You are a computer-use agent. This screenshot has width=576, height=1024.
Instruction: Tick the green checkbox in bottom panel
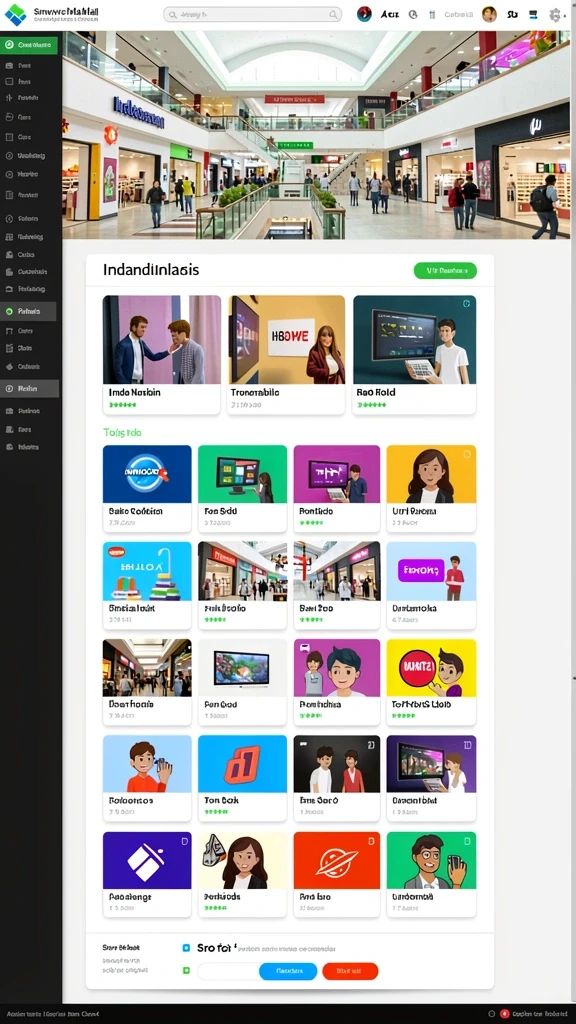(186, 971)
